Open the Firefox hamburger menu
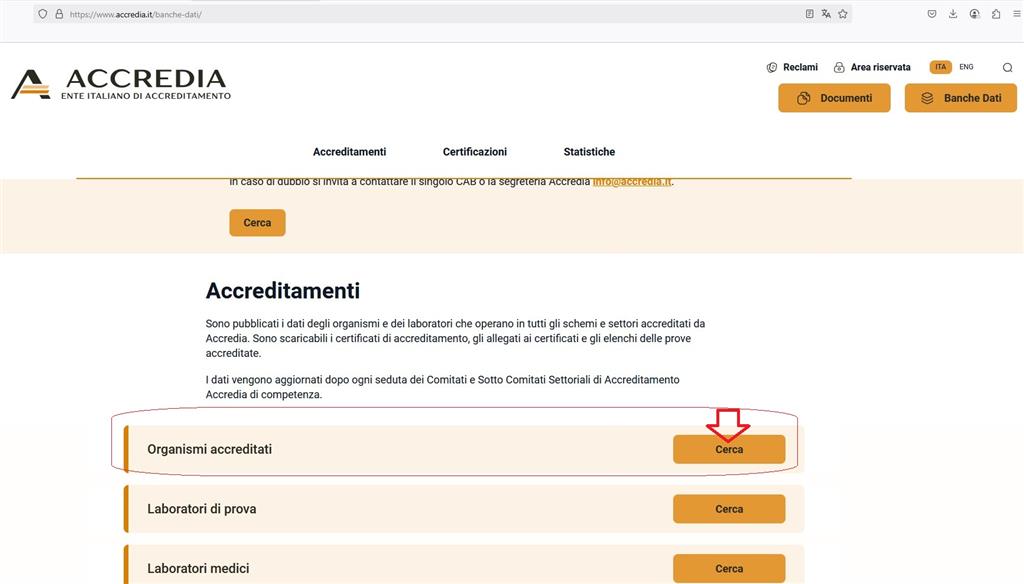Screen dimensions: 1024x584 pos(1017,14)
